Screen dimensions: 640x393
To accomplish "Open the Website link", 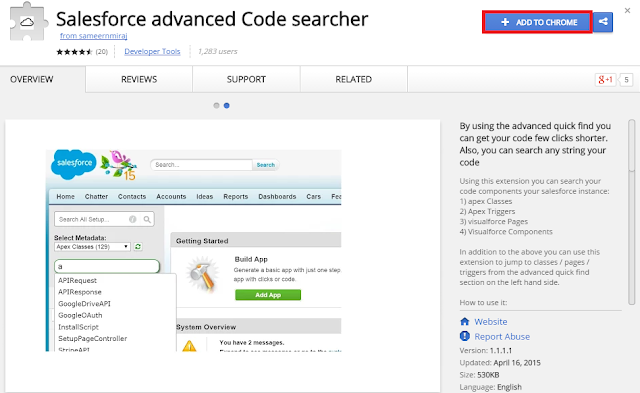I will click(491, 322).
